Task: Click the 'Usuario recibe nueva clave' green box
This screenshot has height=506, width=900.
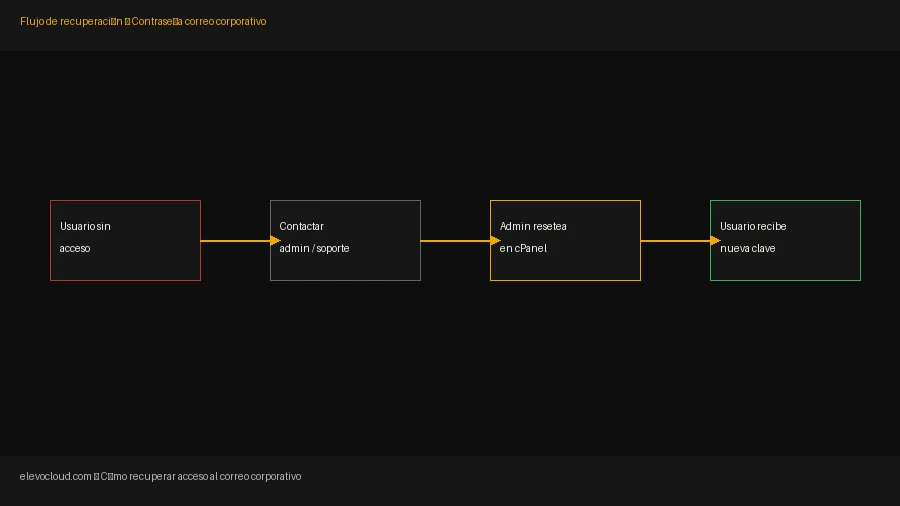Action: pyautogui.click(x=785, y=240)
